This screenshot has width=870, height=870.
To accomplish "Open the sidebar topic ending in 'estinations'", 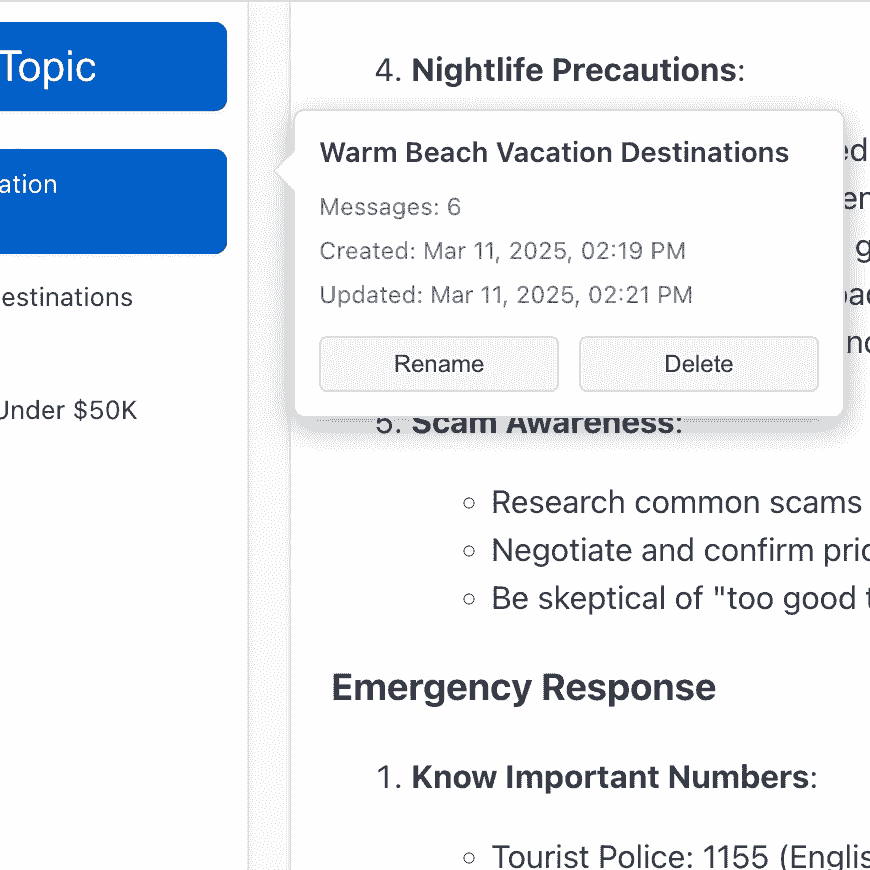I will pos(68,297).
